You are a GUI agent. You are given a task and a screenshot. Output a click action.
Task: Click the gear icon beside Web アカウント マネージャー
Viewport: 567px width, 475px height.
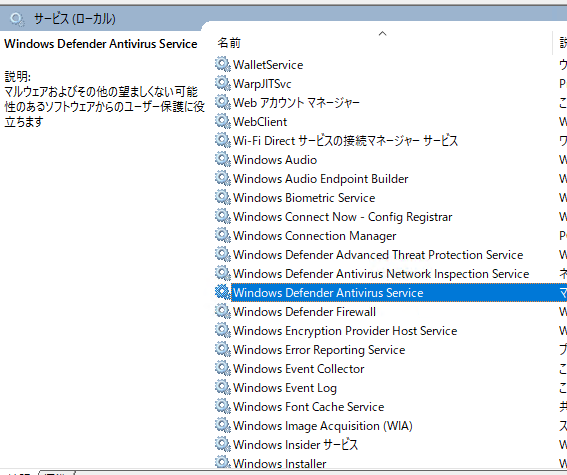[x=223, y=102]
